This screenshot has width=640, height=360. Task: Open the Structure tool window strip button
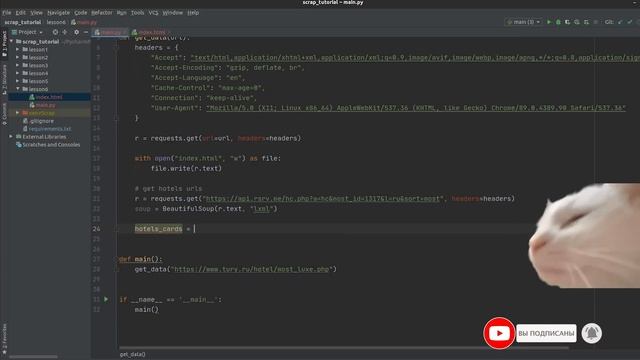[4, 80]
